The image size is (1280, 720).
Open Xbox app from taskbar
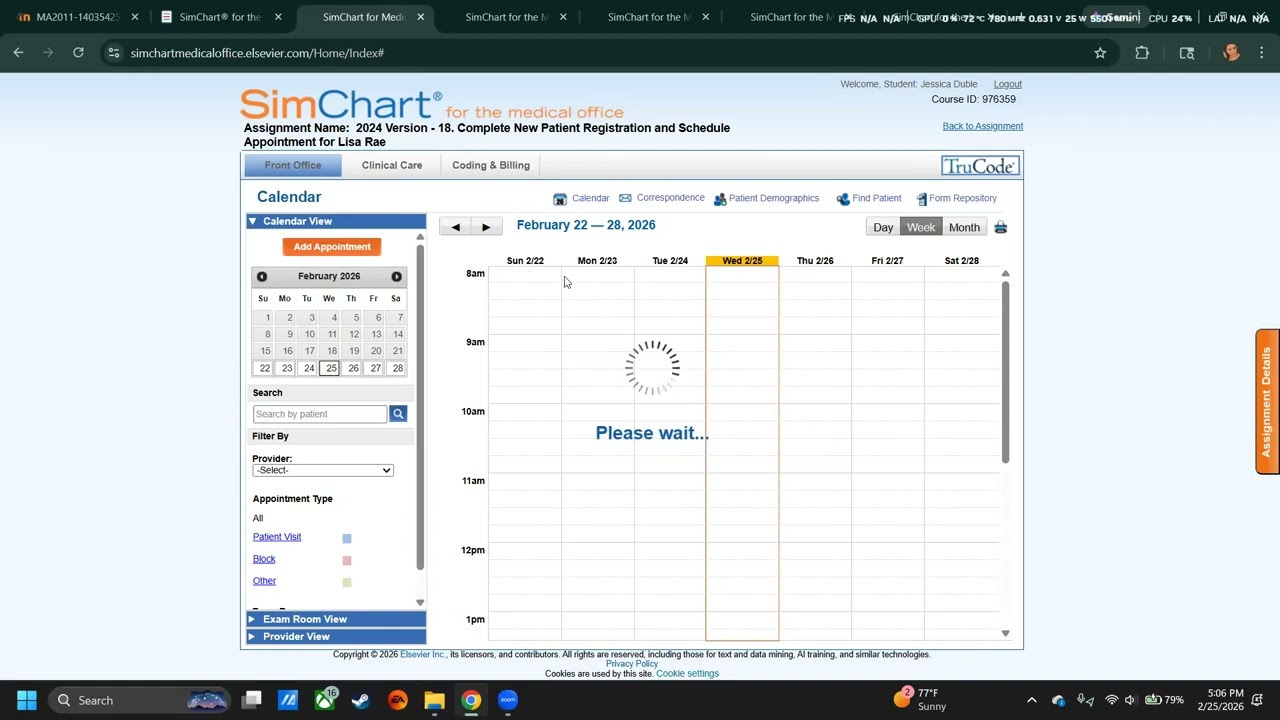tap(325, 700)
